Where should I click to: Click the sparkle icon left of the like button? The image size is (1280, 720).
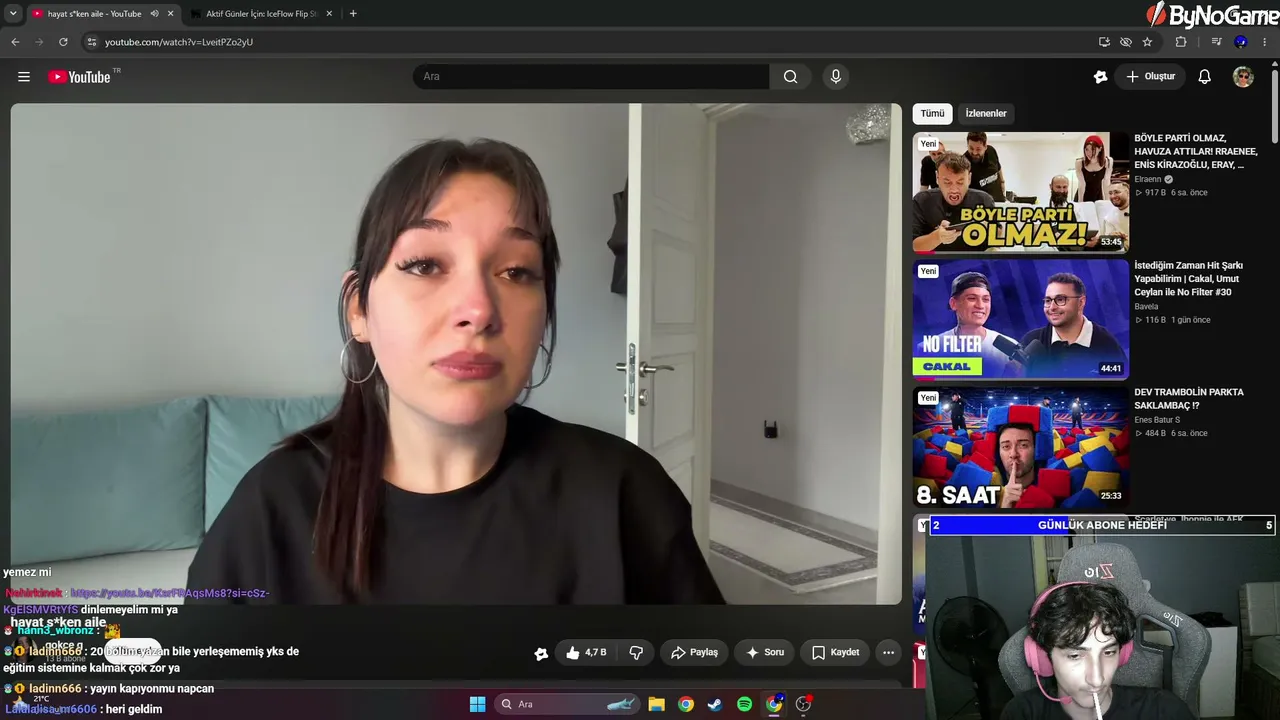coord(541,654)
